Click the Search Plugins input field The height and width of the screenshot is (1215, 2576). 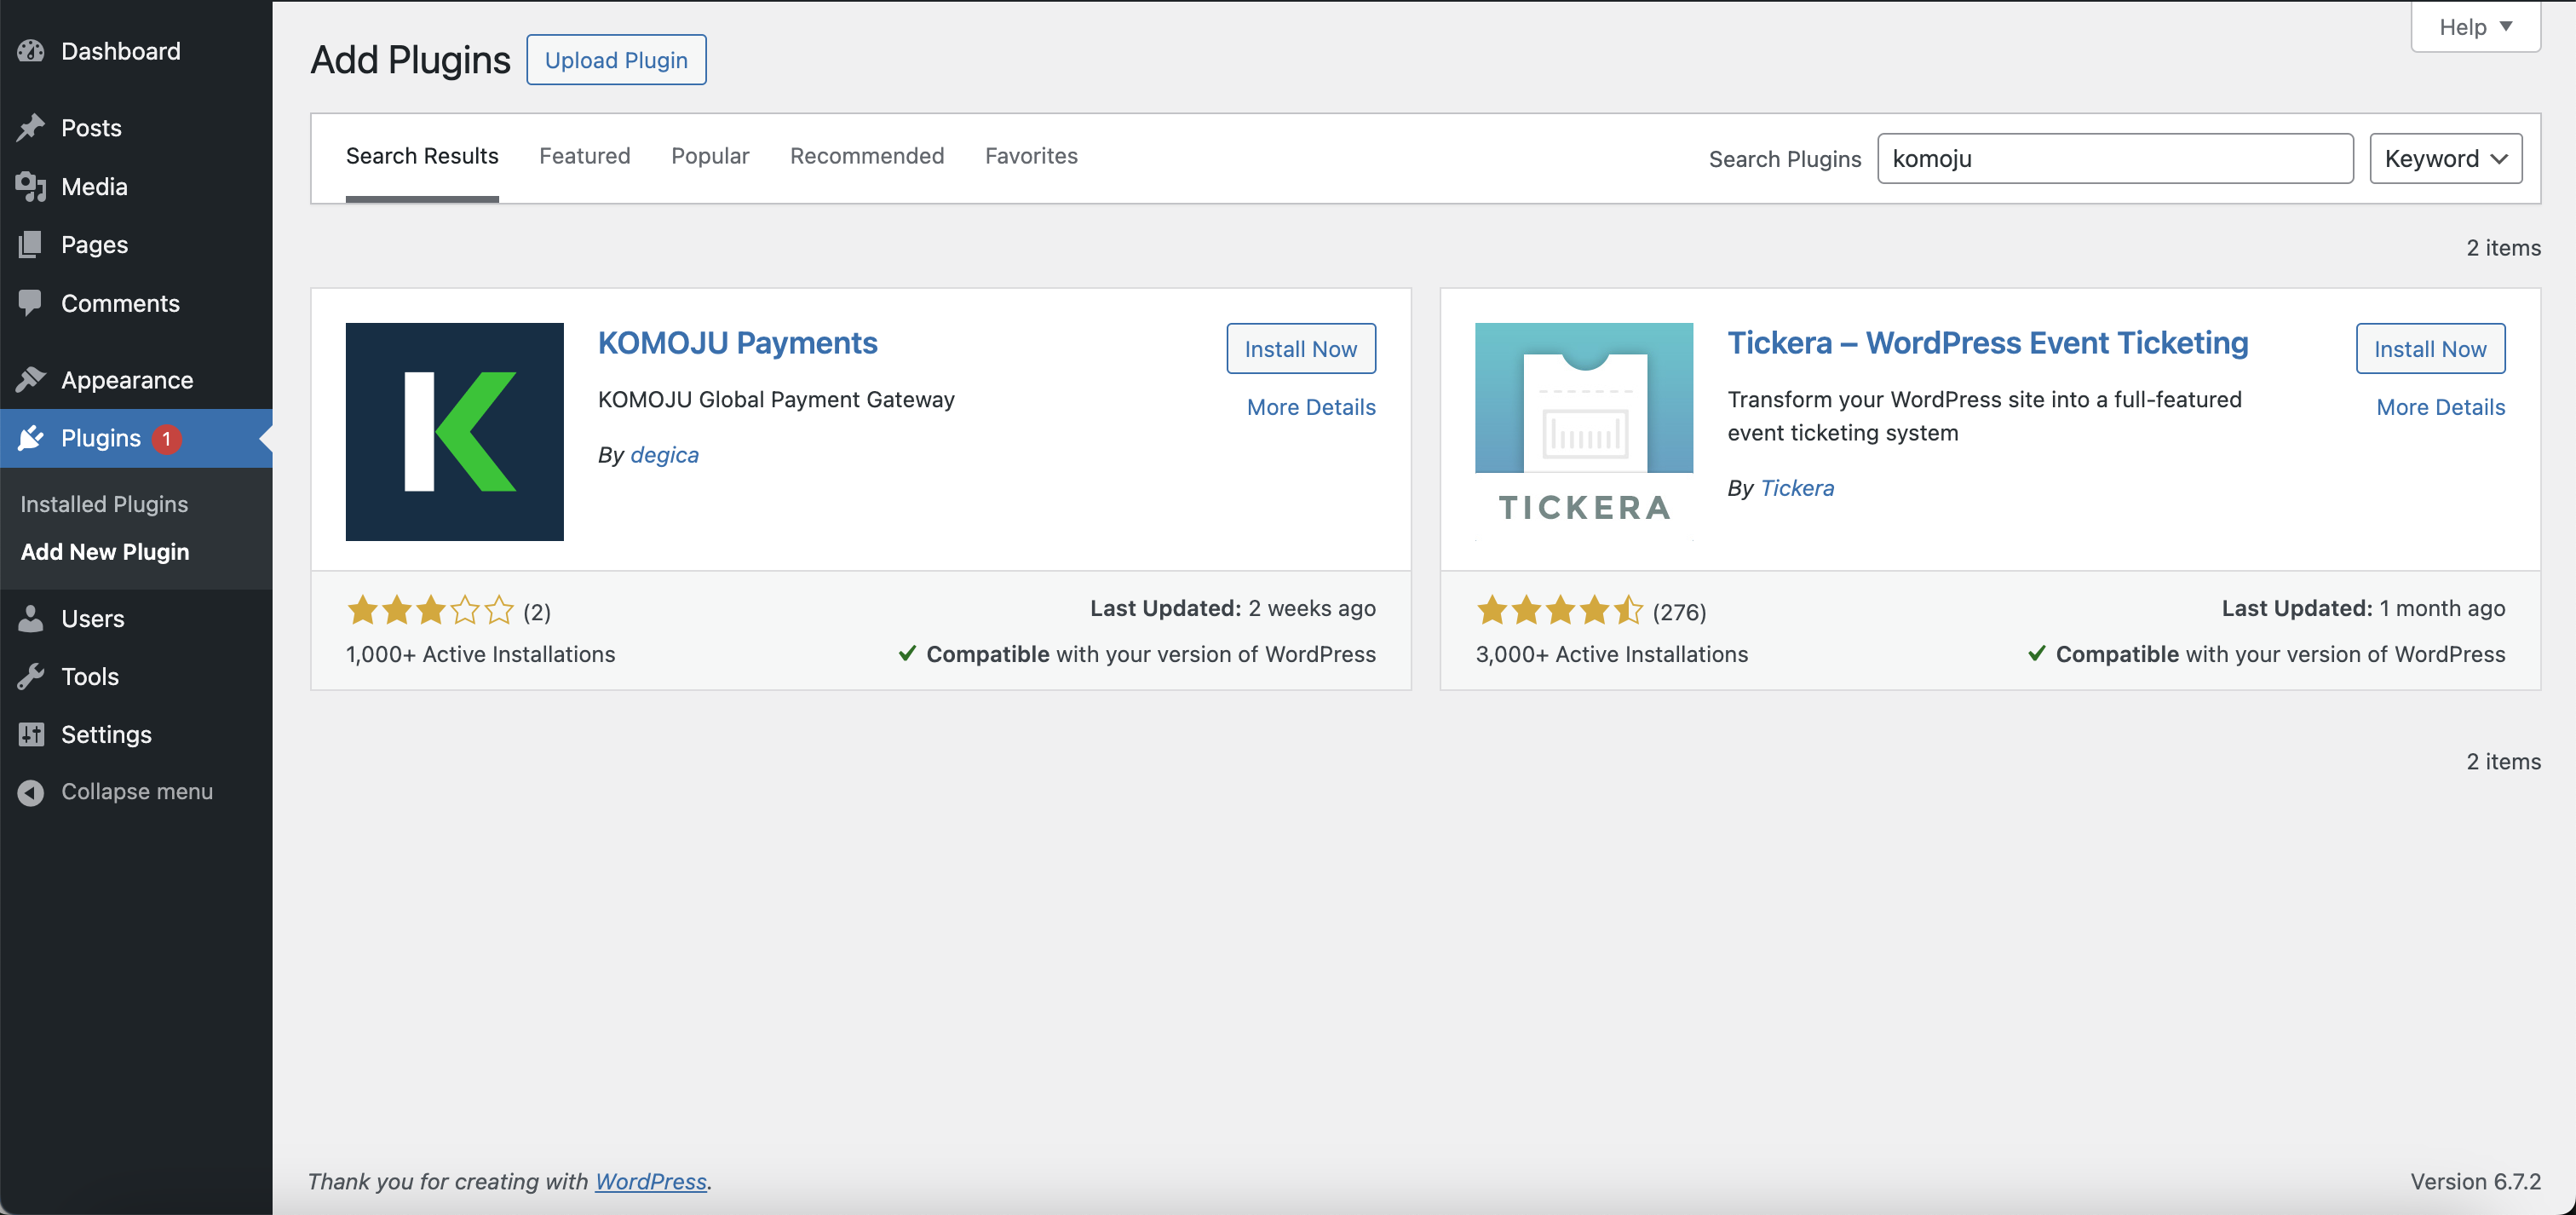pos(2114,159)
